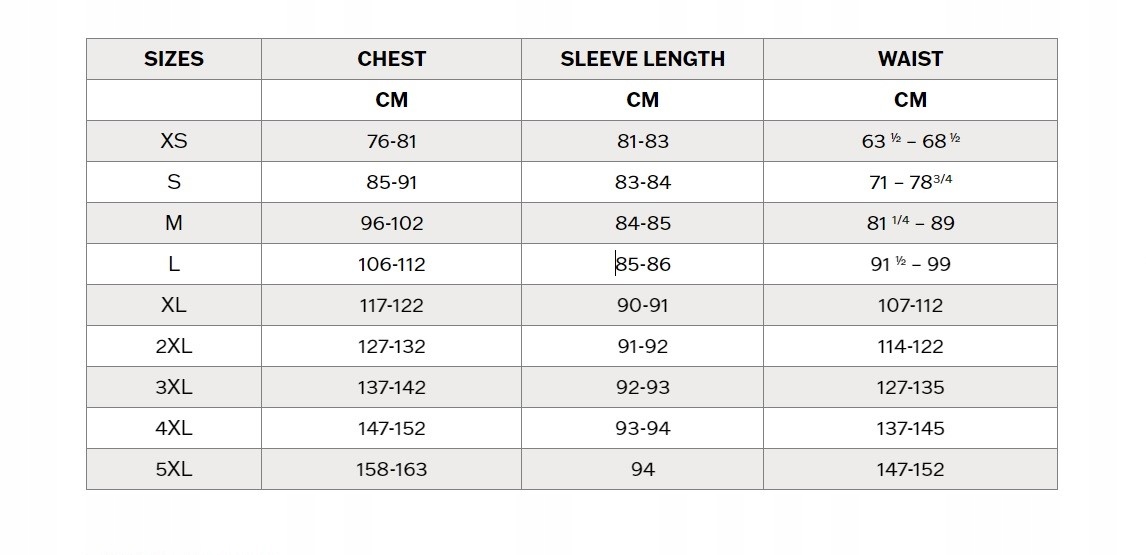Select the 2XL row label
Viewport: 1146px width, 555px height.
[174, 346]
